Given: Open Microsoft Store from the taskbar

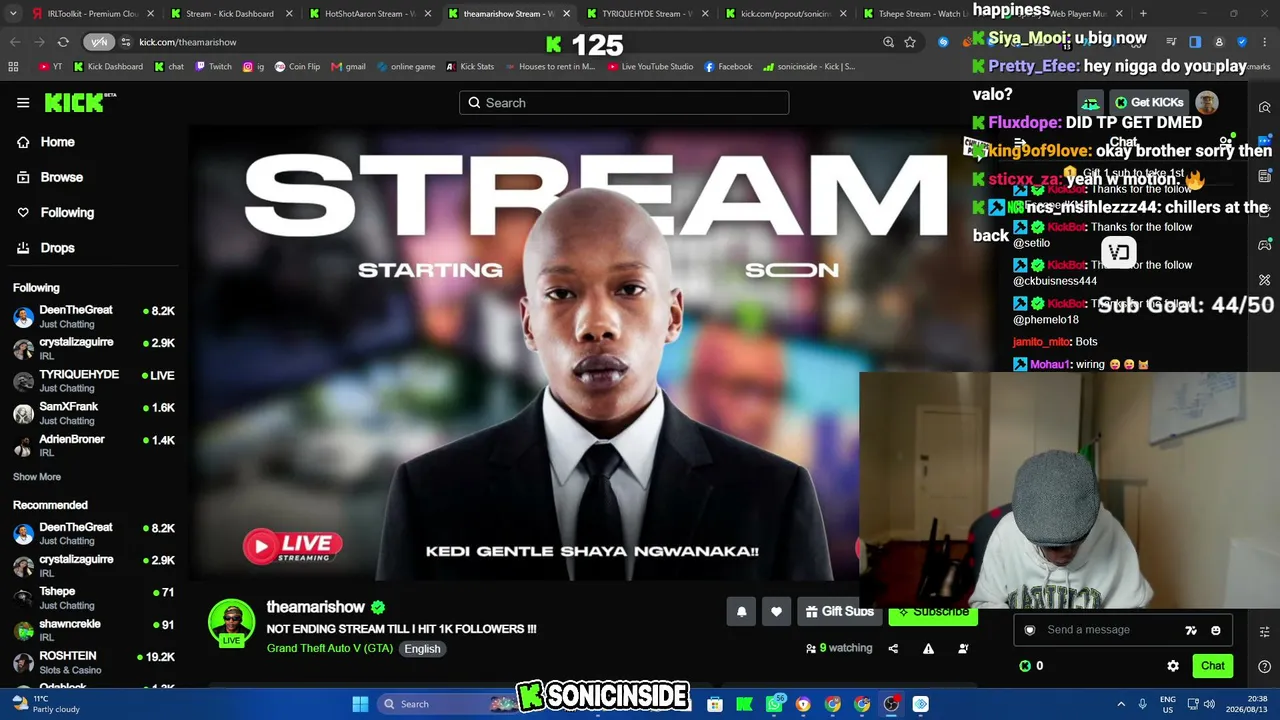Looking at the screenshot, I should point(714,704).
